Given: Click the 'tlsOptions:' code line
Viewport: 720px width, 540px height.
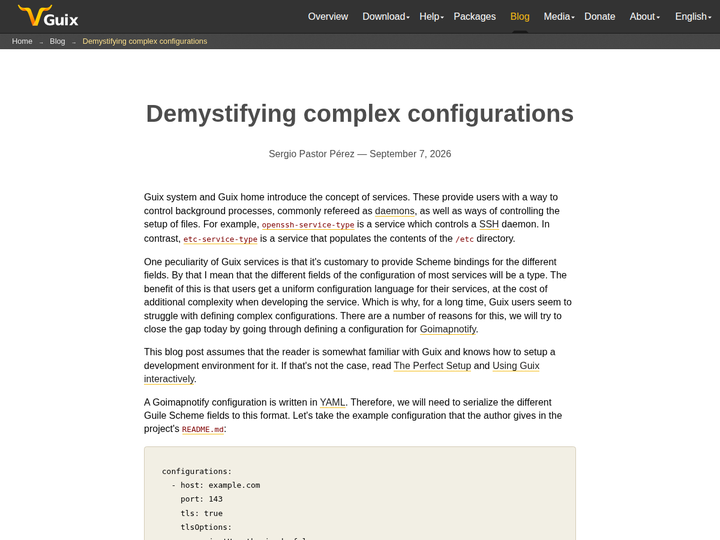Looking at the screenshot, I should point(206,527).
